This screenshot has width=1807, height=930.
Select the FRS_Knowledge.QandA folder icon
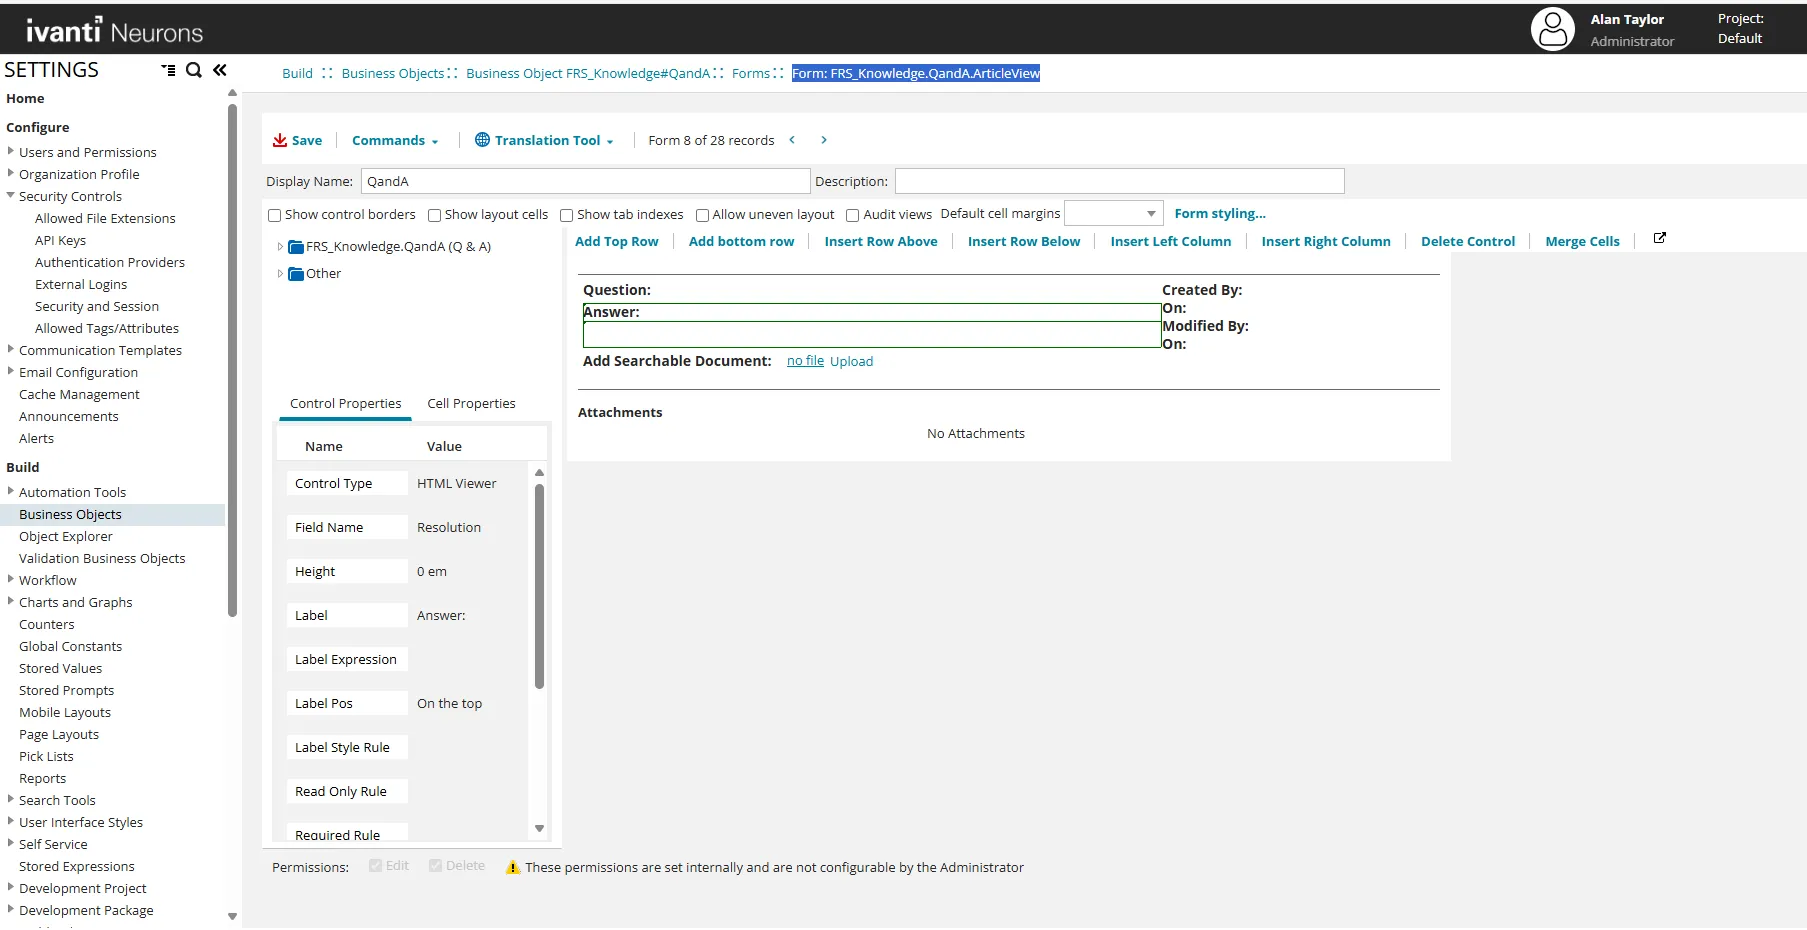click(x=296, y=247)
